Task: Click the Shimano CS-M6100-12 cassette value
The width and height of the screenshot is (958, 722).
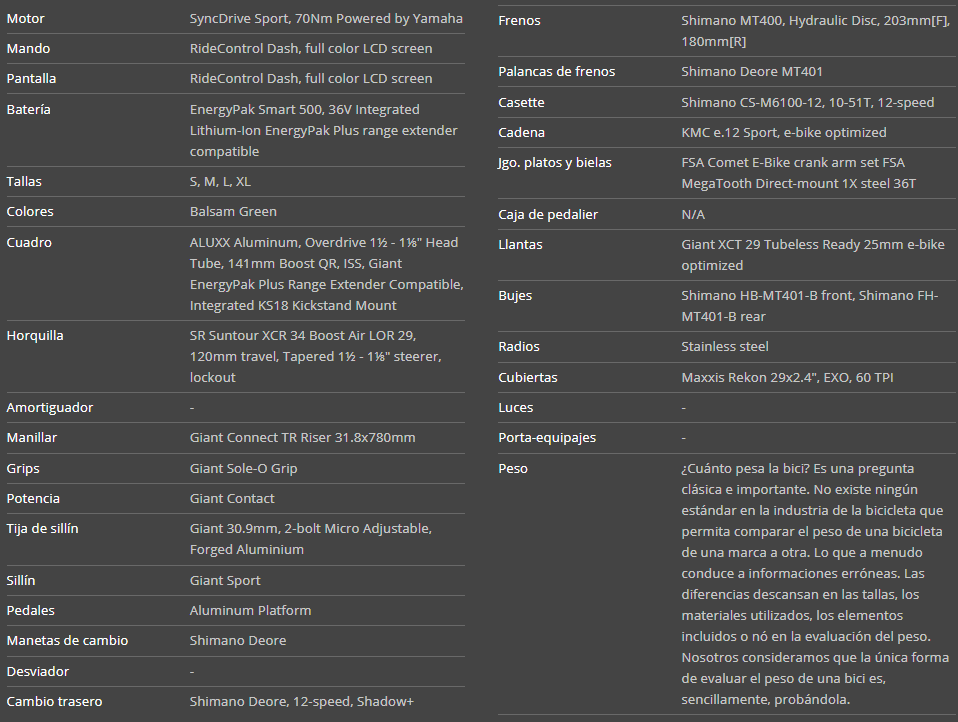Action: click(x=807, y=102)
